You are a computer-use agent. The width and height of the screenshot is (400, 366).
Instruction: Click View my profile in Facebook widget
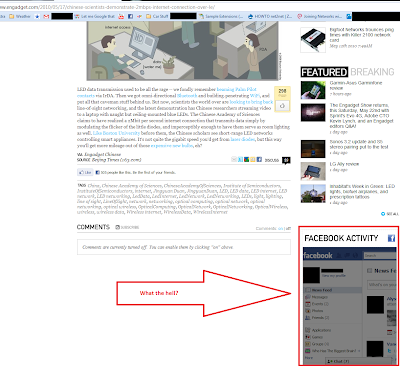[334, 276]
